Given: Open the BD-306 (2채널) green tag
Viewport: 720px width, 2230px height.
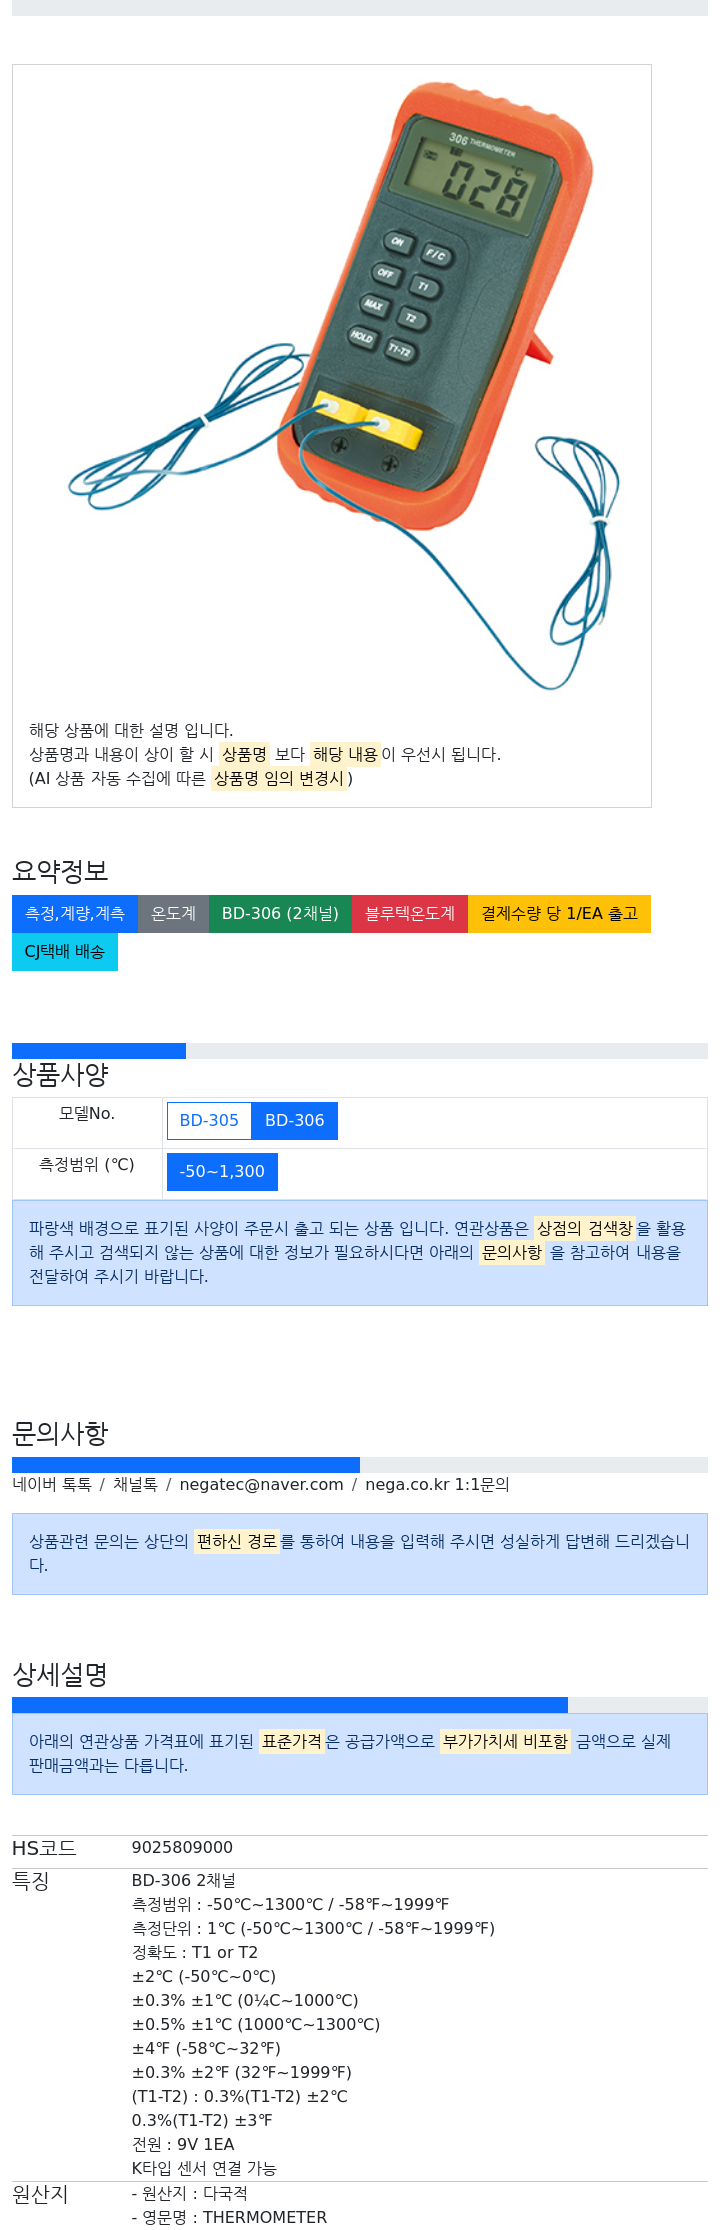Looking at the screenshot, I should click(280, 913).
